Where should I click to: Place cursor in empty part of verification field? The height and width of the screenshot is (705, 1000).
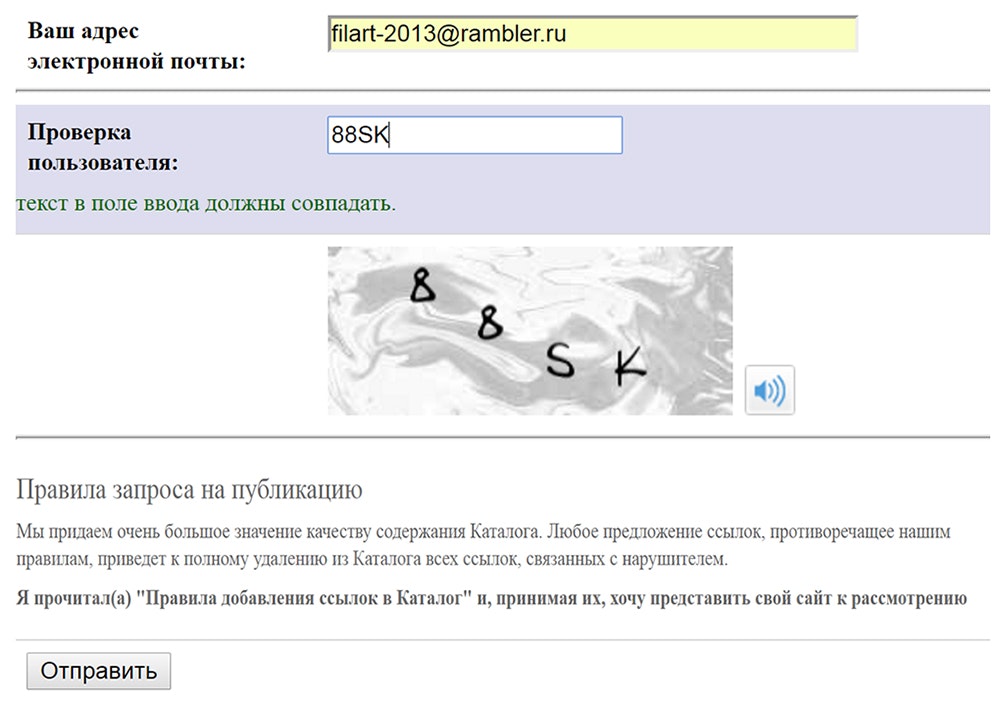tap(520, 135)
